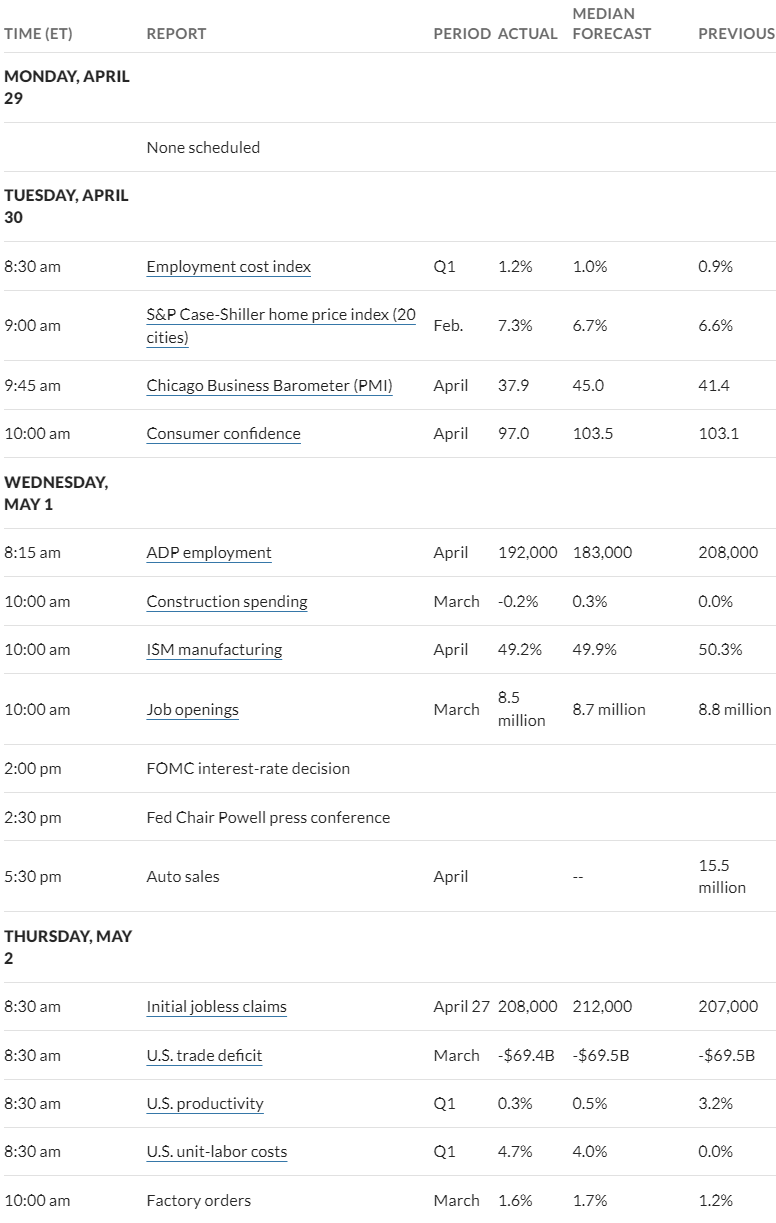Open the U.S. trade deficit link
This screenshot has height=1223, width=776.
click(204, 1056)
